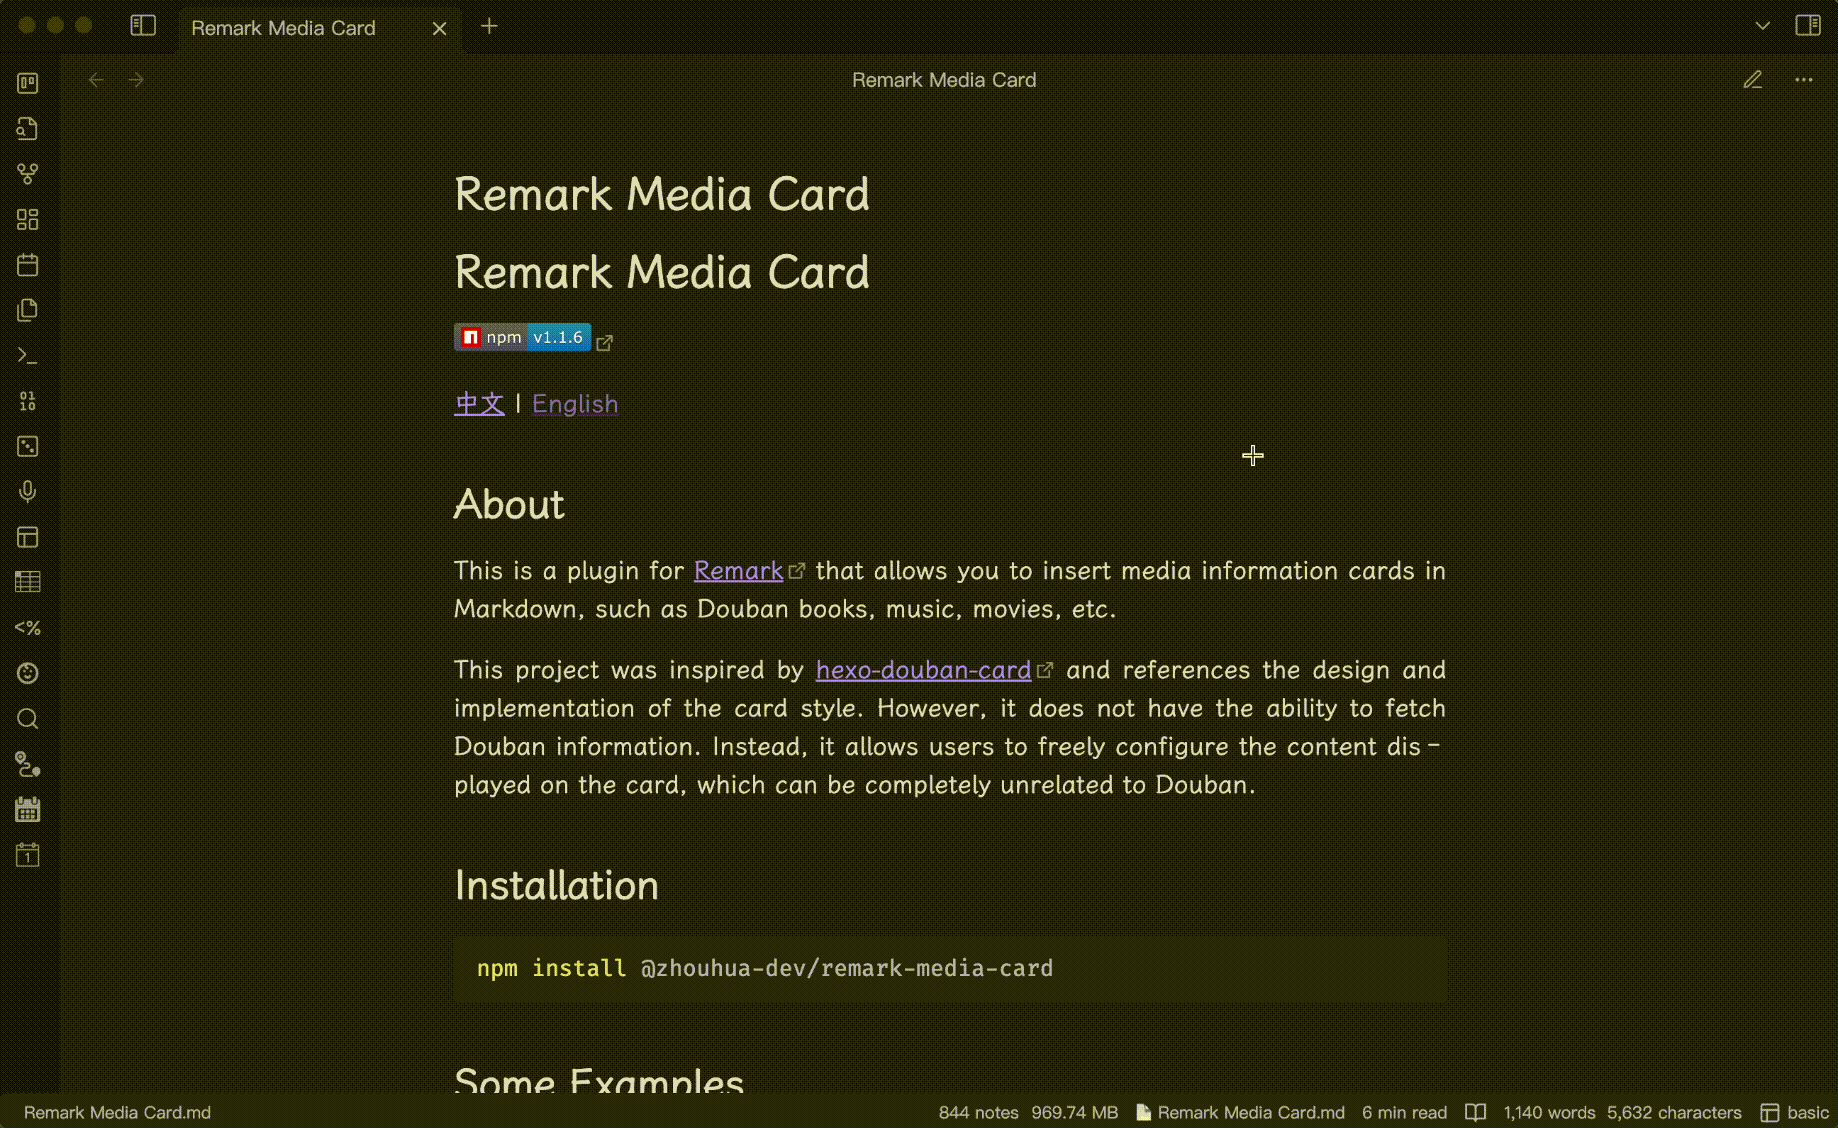This screenshot has width=1838, height=1128.
Task: Click the 1,140 words status item
Action: (x=1549, y=1112)
